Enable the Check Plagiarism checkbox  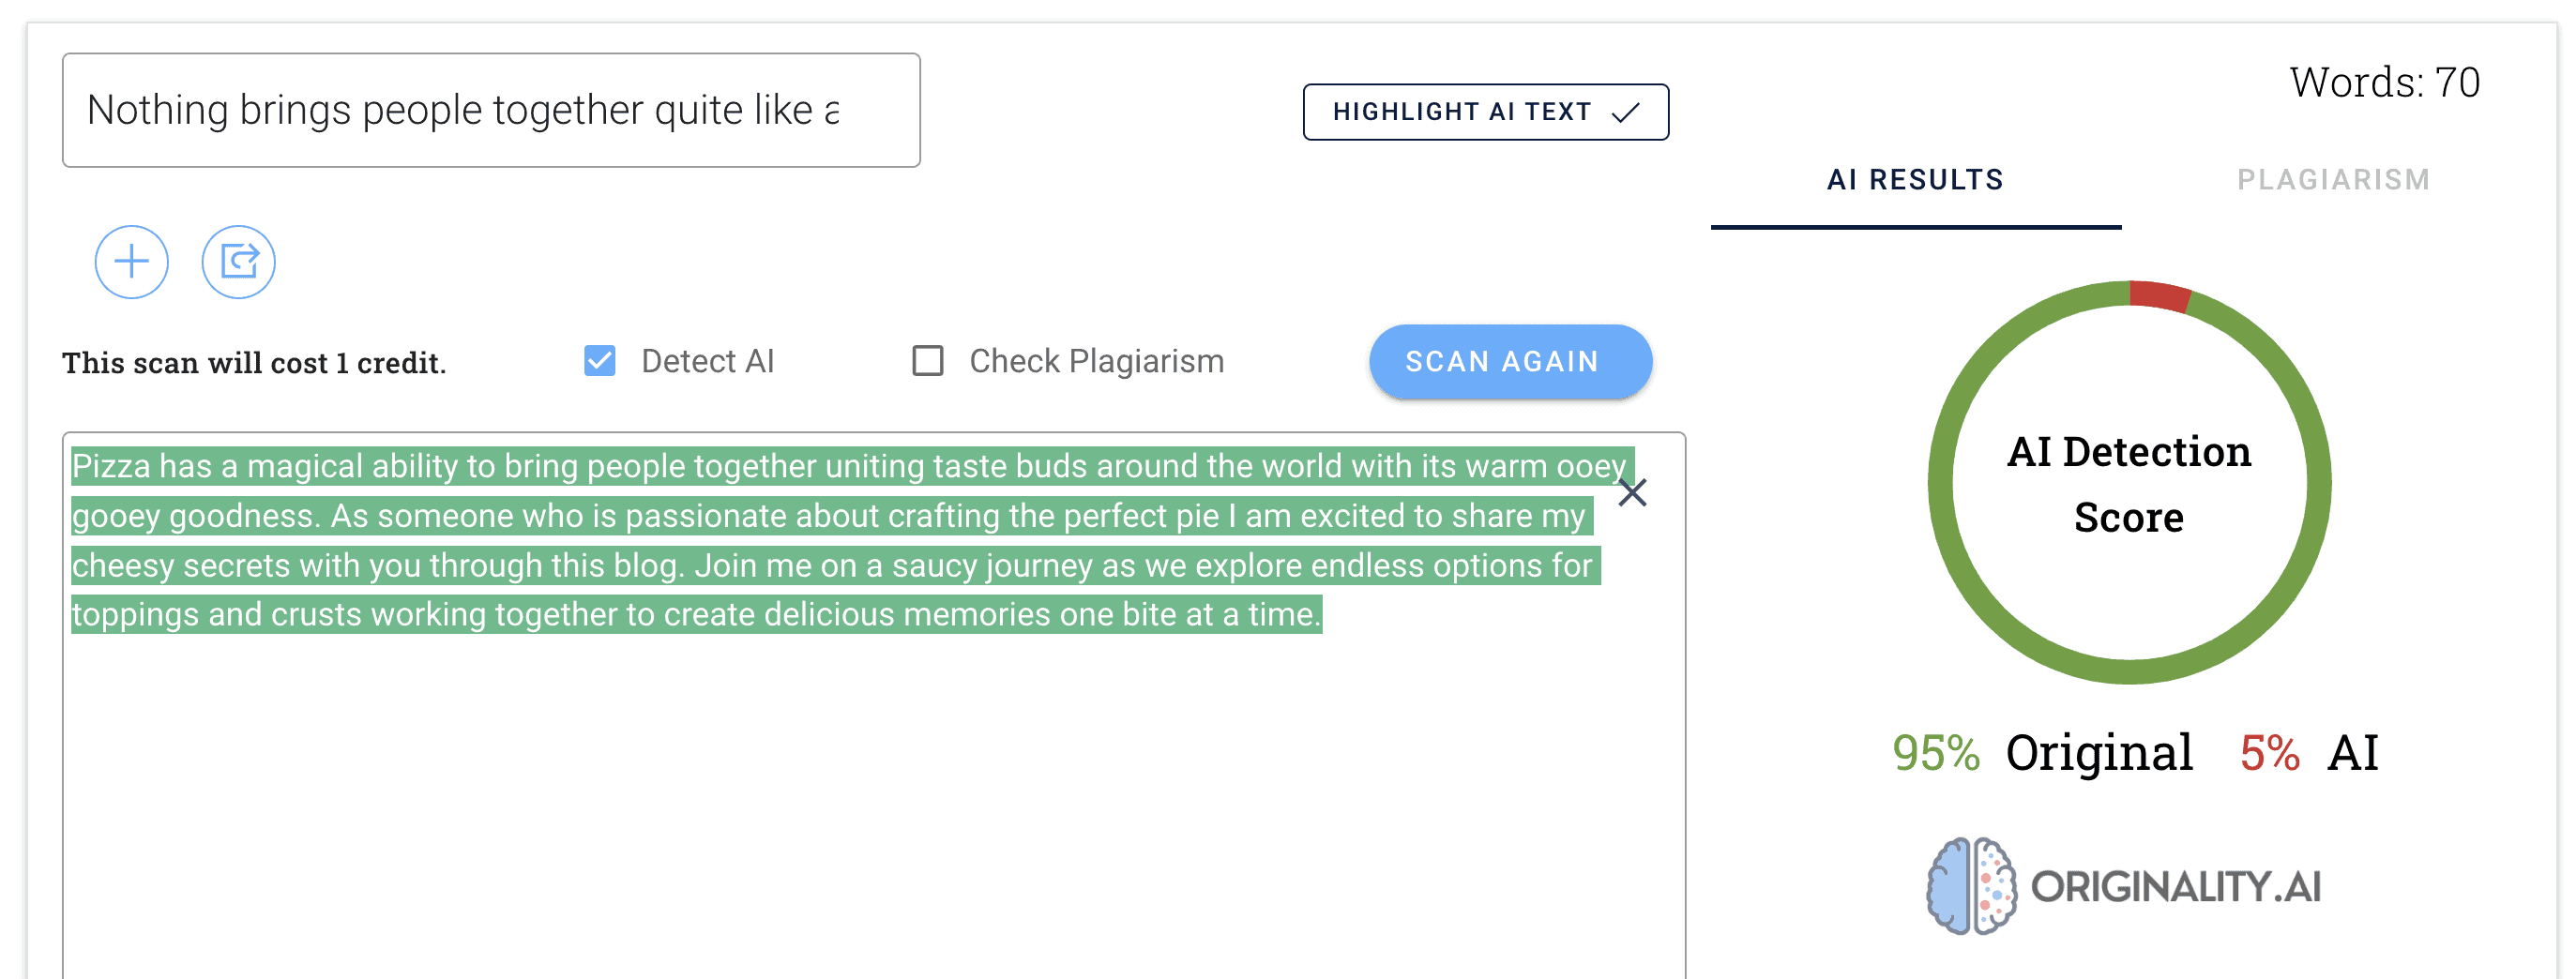[928, 361]
